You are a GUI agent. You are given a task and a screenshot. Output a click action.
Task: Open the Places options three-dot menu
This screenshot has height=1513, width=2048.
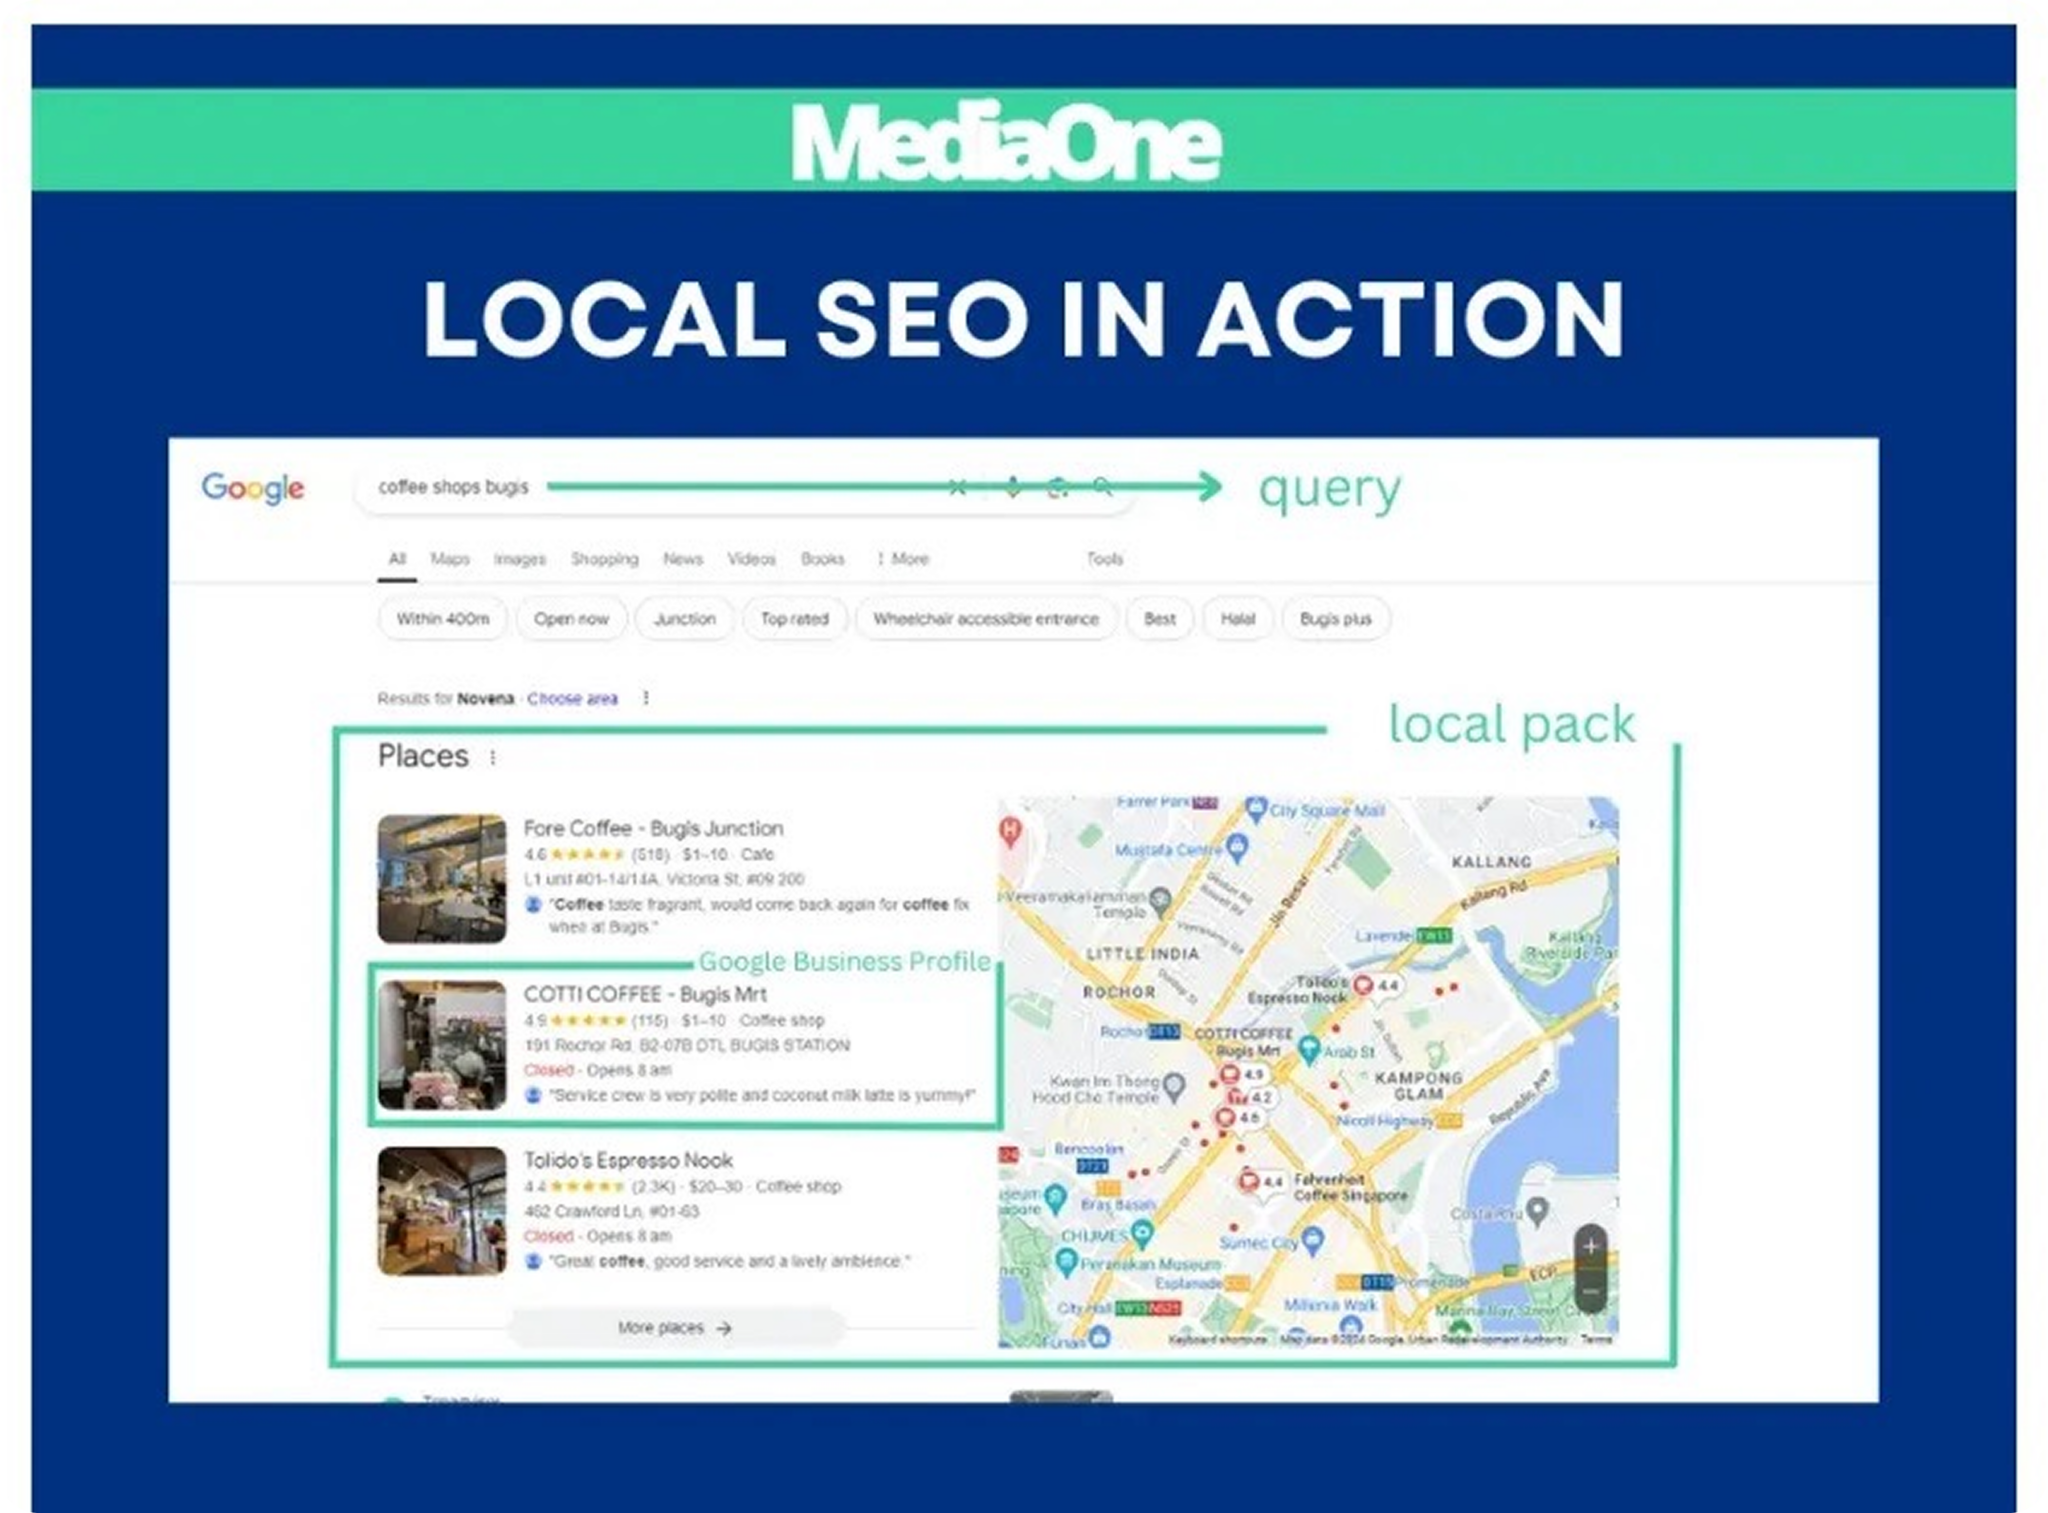pos(492,758)
